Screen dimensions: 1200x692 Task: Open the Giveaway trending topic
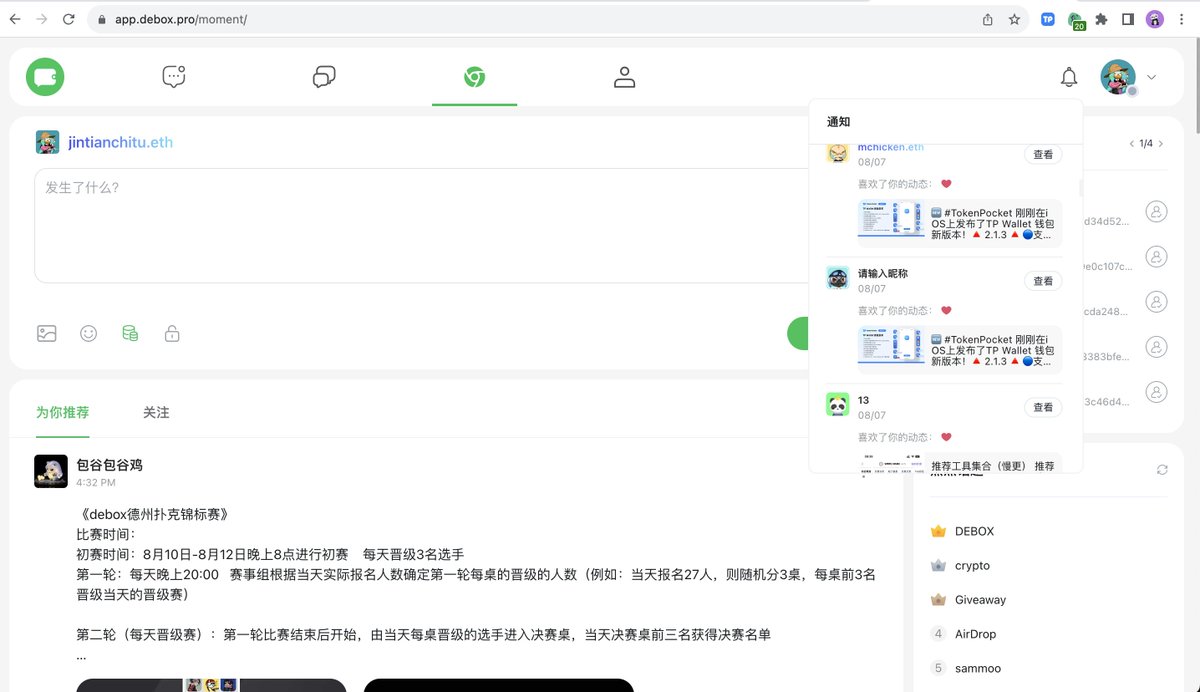click(x=980, y=599)
